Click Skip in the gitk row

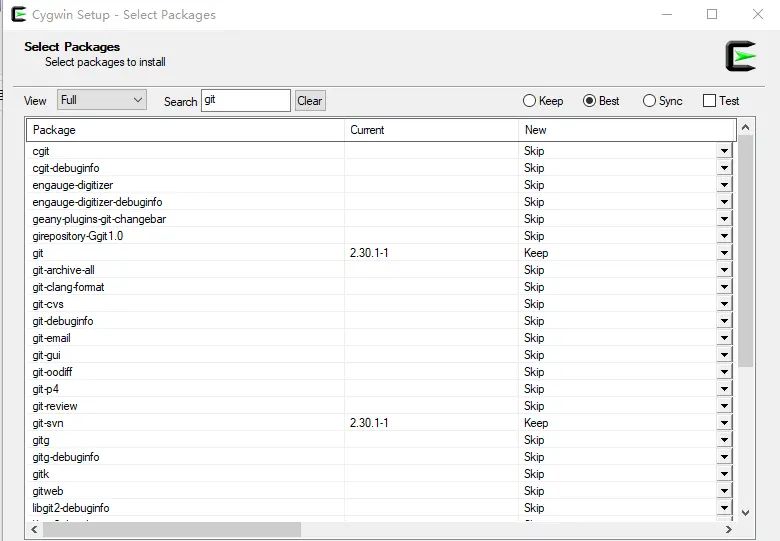pos(534,474)
